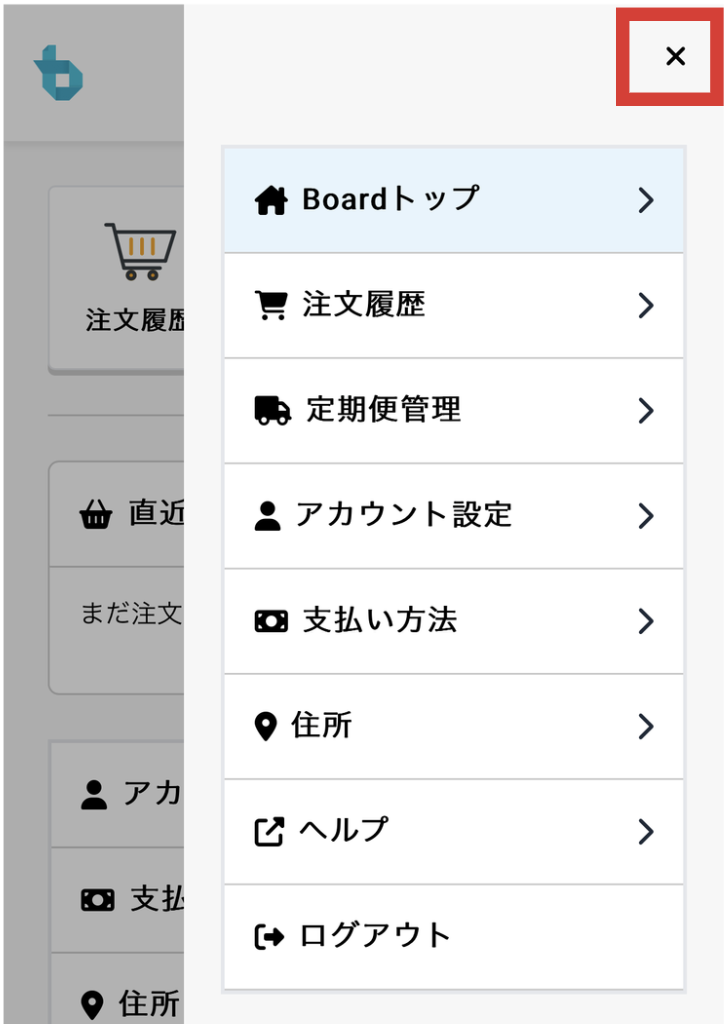
Task: Open the ヘルプ link text
Action: 344,831
